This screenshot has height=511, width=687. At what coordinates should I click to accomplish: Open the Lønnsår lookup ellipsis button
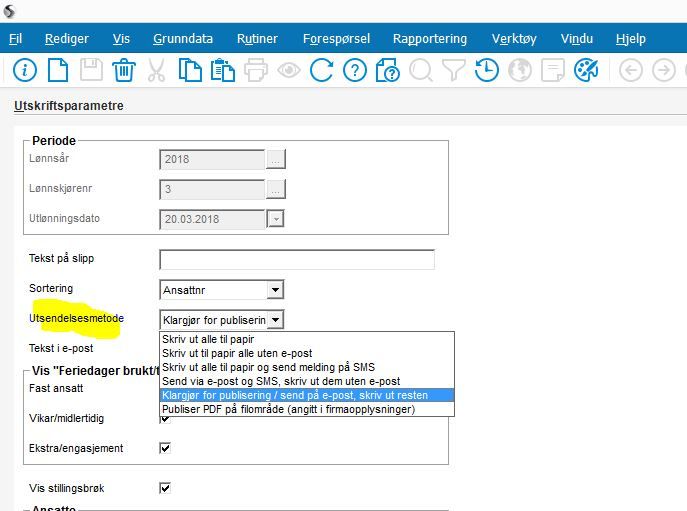pyautogui.click(x=276, y=159)
